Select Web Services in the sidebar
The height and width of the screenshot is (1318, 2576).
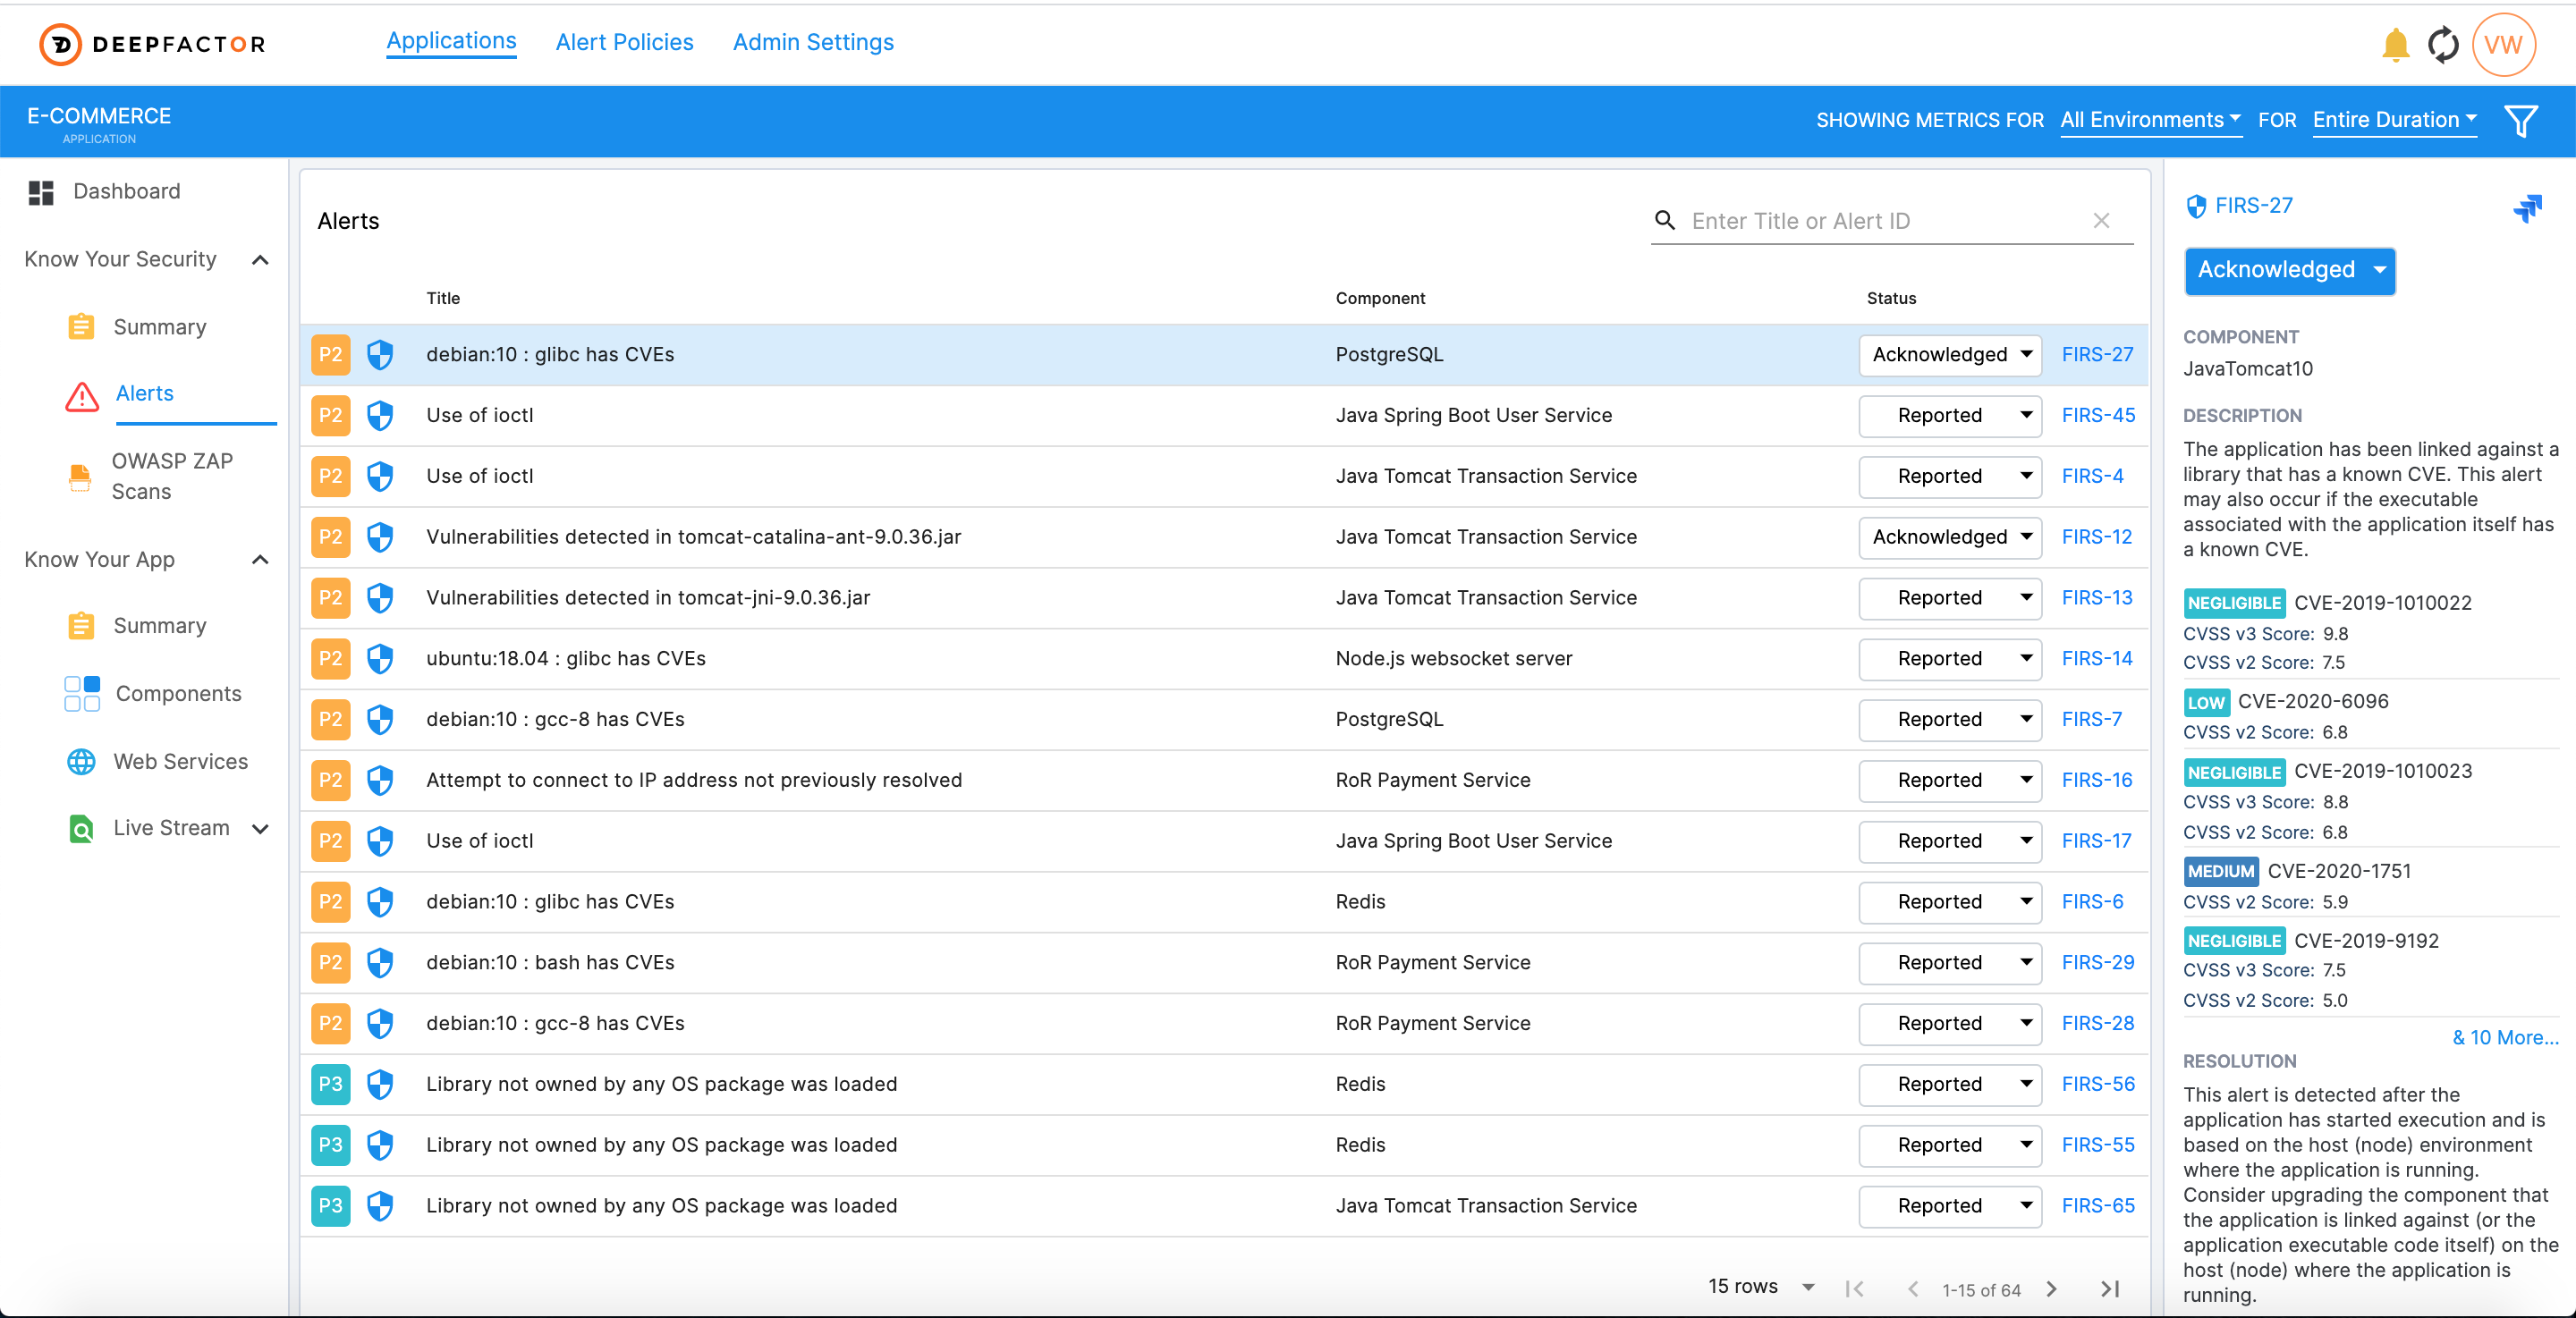click(x=180, y=762)
